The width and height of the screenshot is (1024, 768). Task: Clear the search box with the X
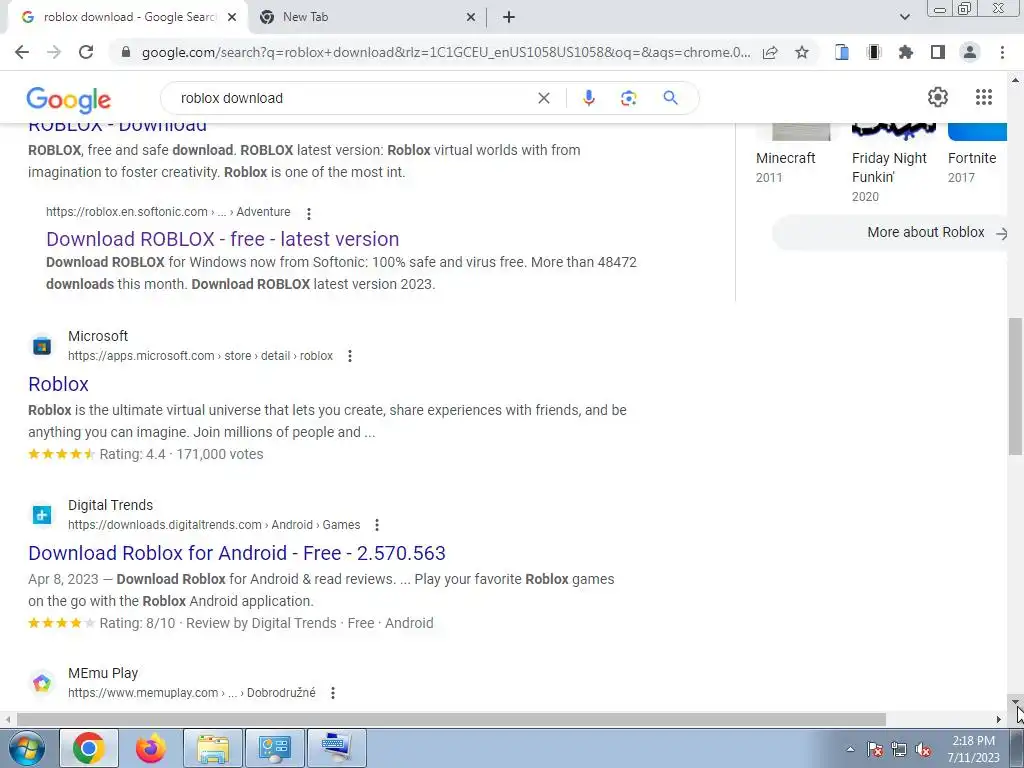tap(543, 98)
